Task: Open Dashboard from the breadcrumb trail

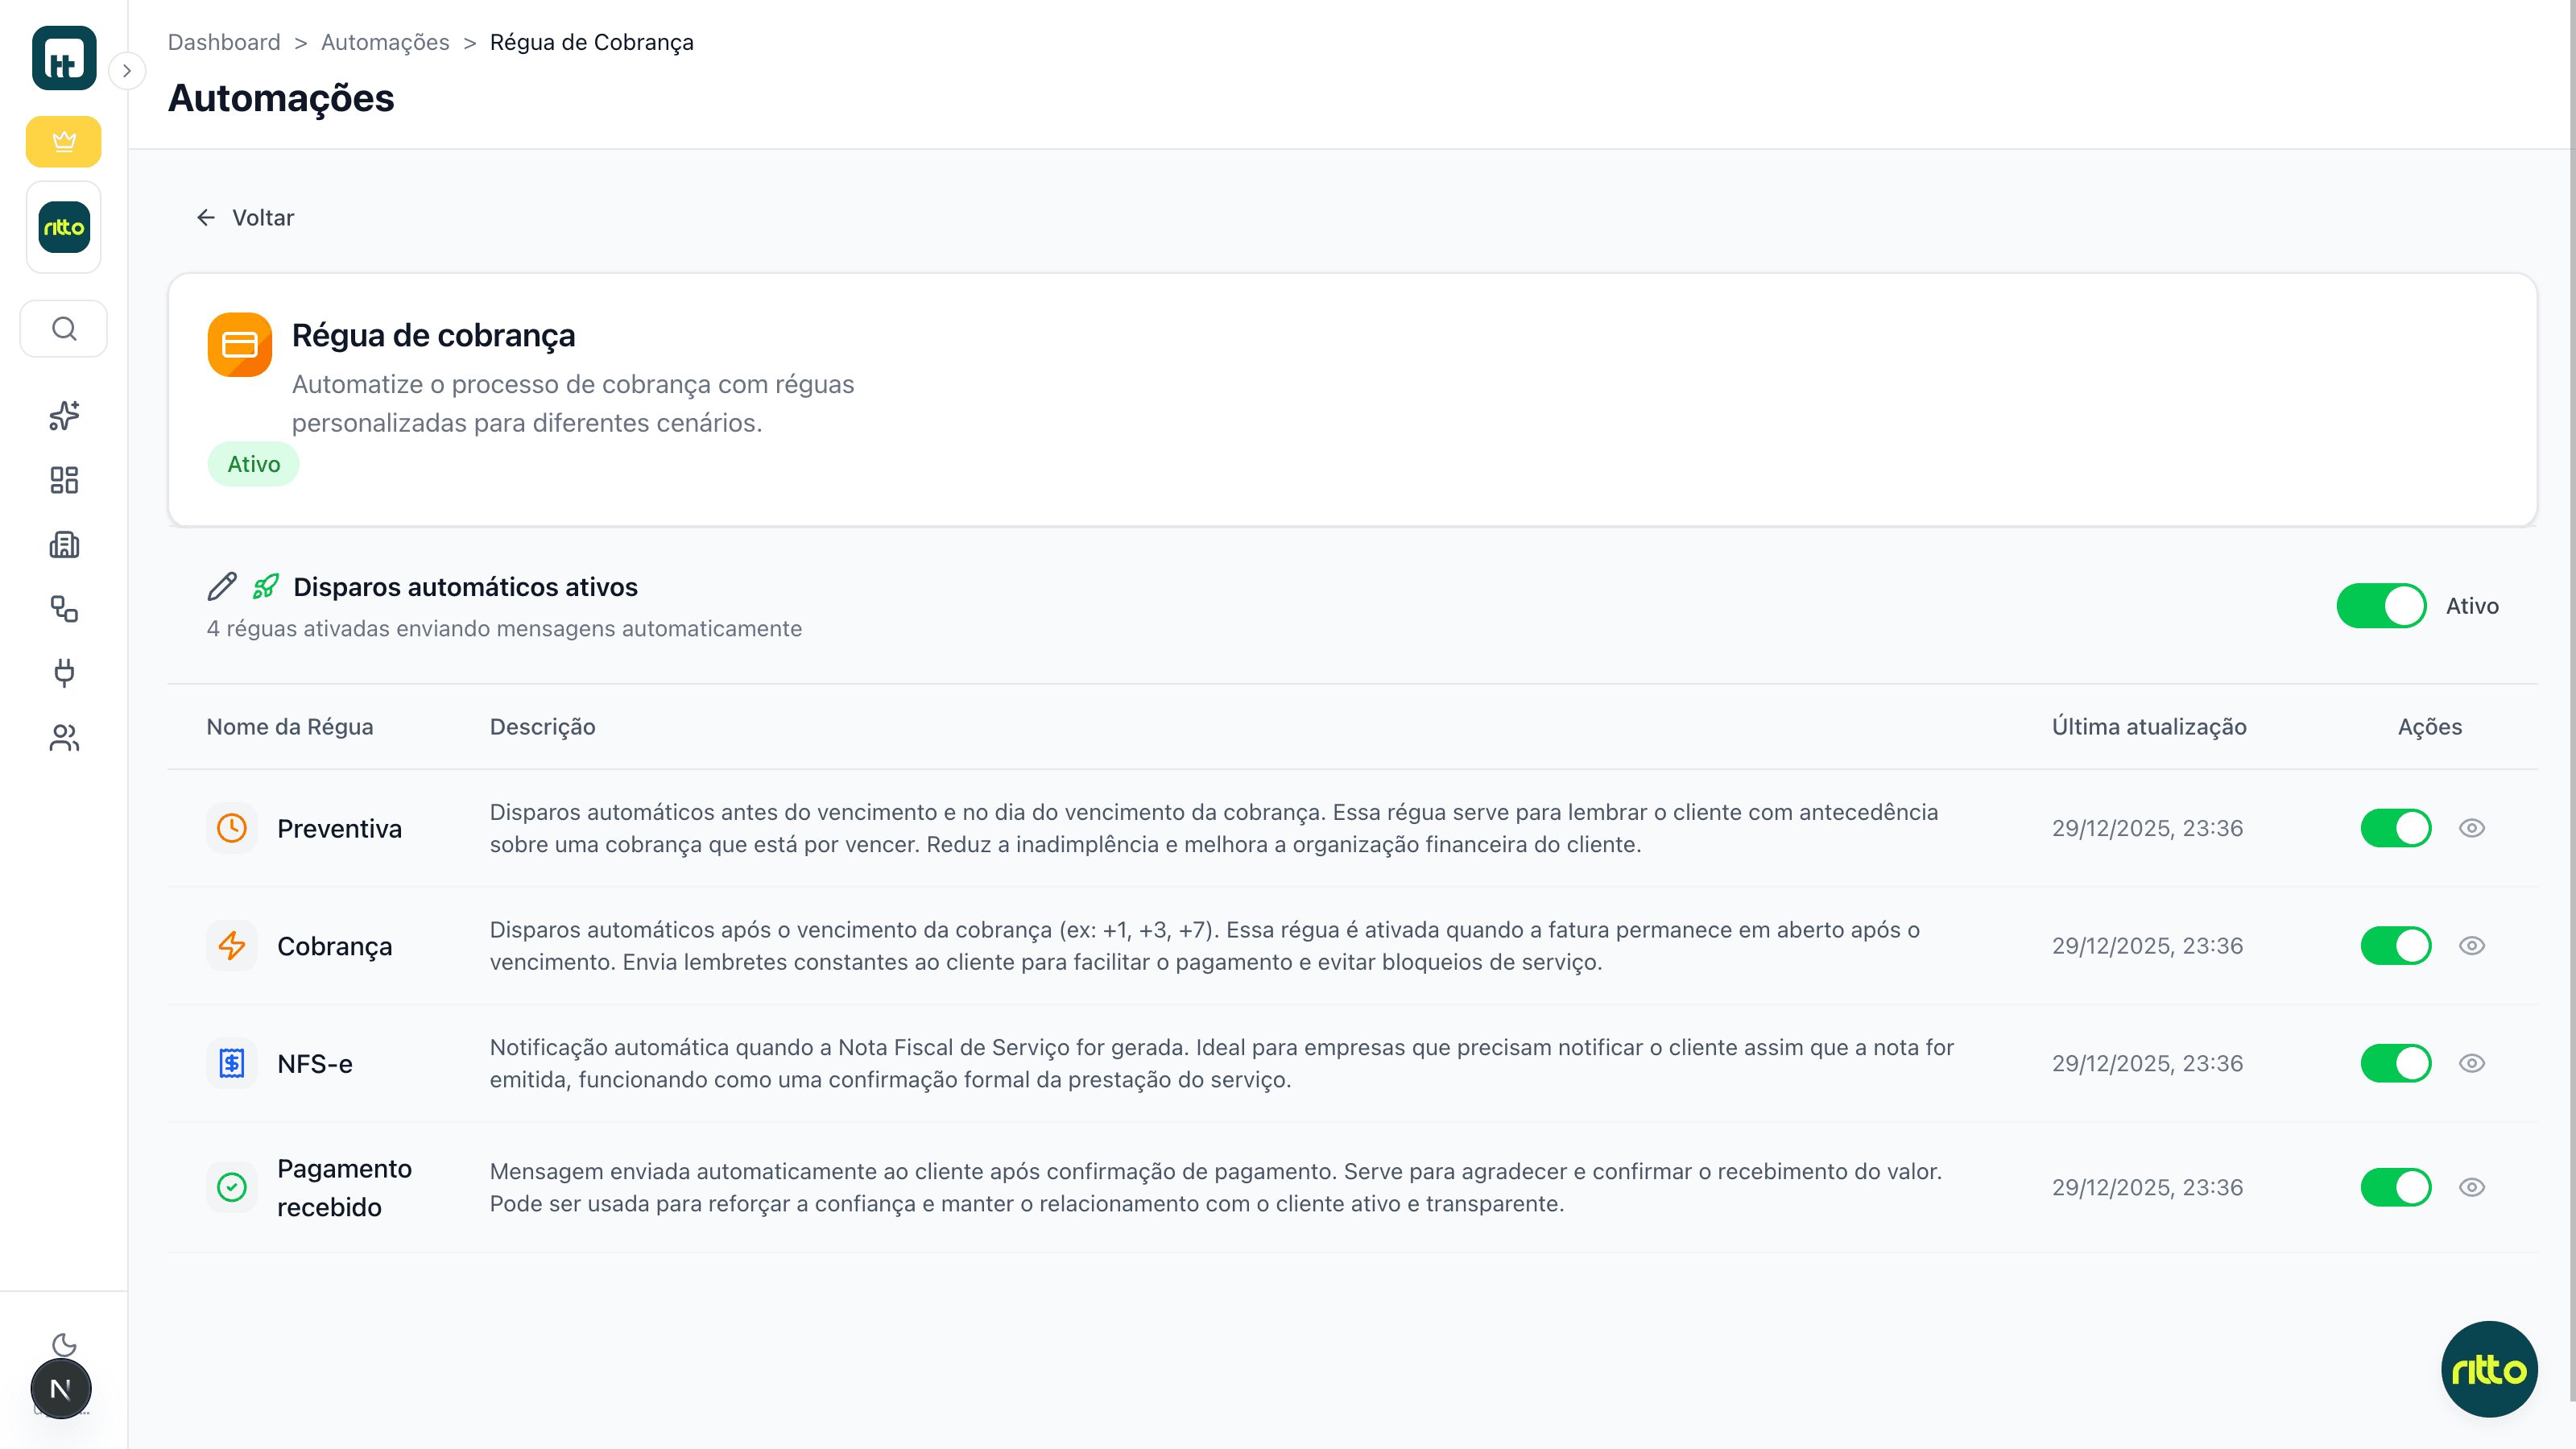Action: 224,42
